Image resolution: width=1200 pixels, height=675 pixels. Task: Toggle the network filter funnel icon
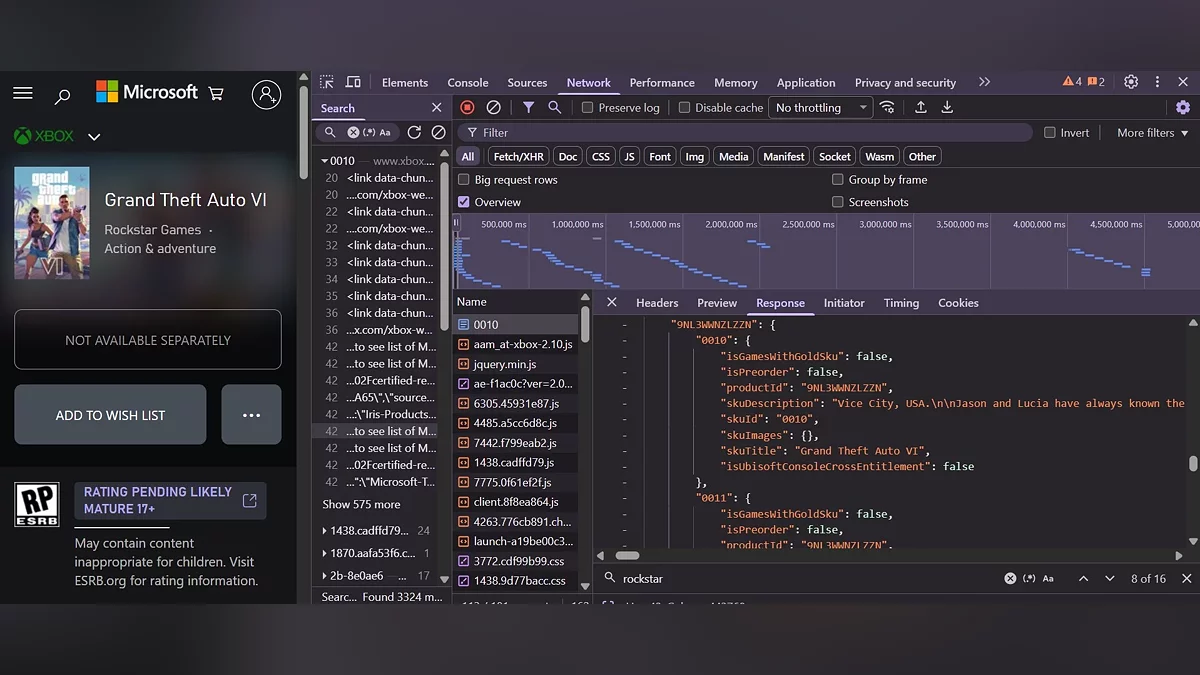528,108
